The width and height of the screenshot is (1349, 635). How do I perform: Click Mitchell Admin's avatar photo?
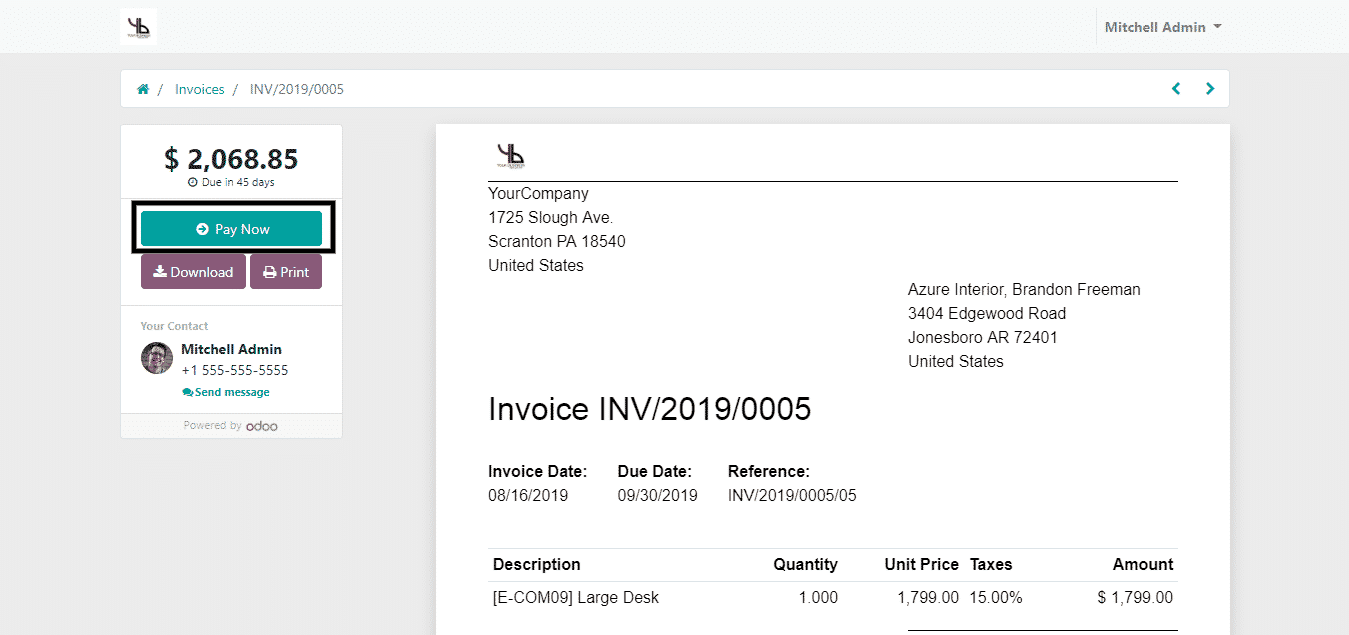[157, 358]
